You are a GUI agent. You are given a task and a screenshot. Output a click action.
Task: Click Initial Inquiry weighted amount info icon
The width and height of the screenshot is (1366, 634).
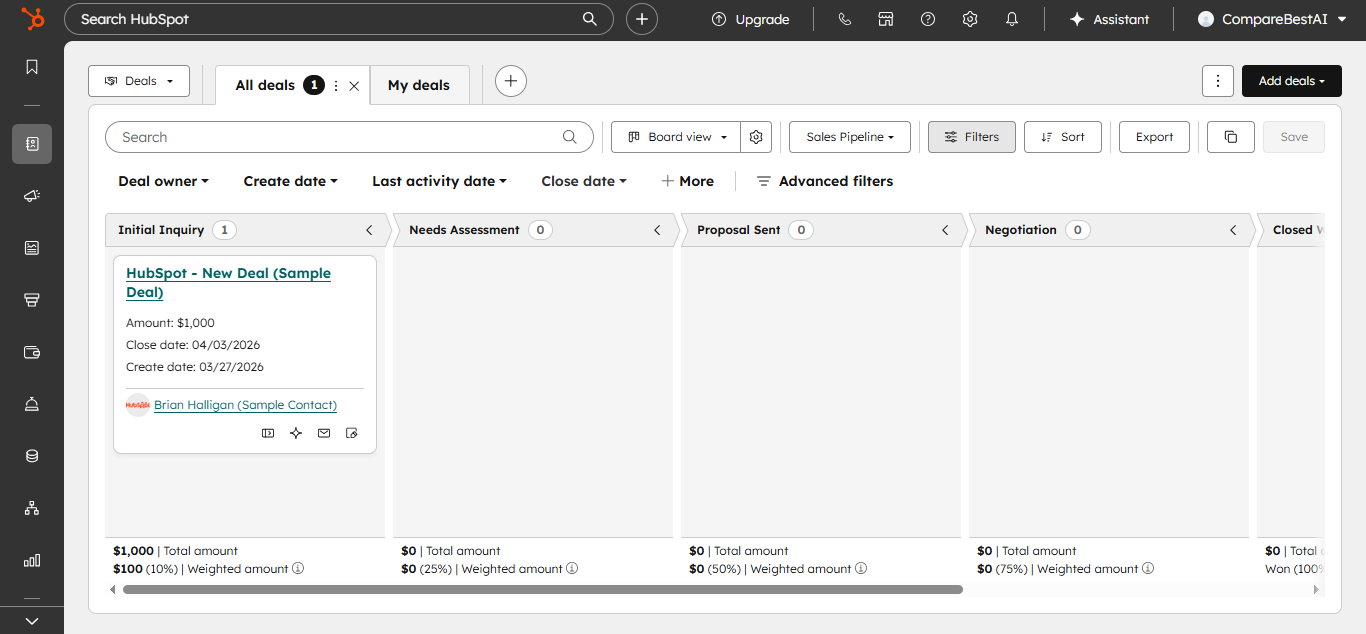pos(298,569)
